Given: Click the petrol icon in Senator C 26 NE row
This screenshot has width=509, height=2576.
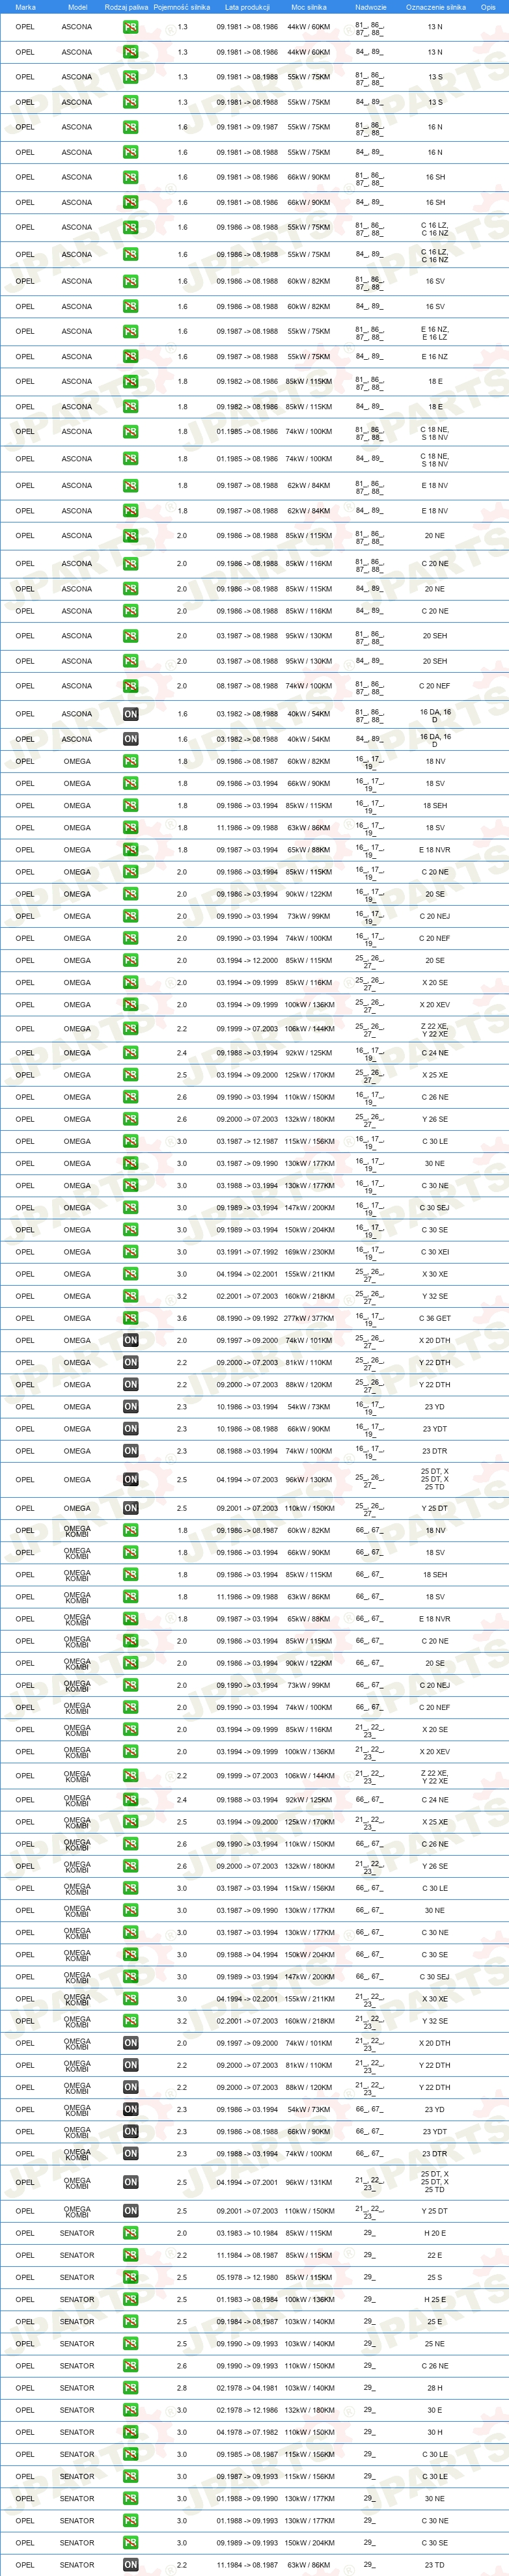Looking at the screenshot, I should tap(131, 2366).
